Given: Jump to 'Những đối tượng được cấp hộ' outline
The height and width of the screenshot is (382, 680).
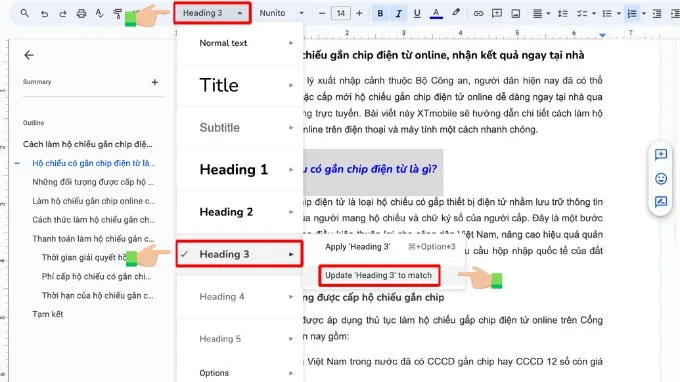Looking at the screenshot, I should pos(93,182).
